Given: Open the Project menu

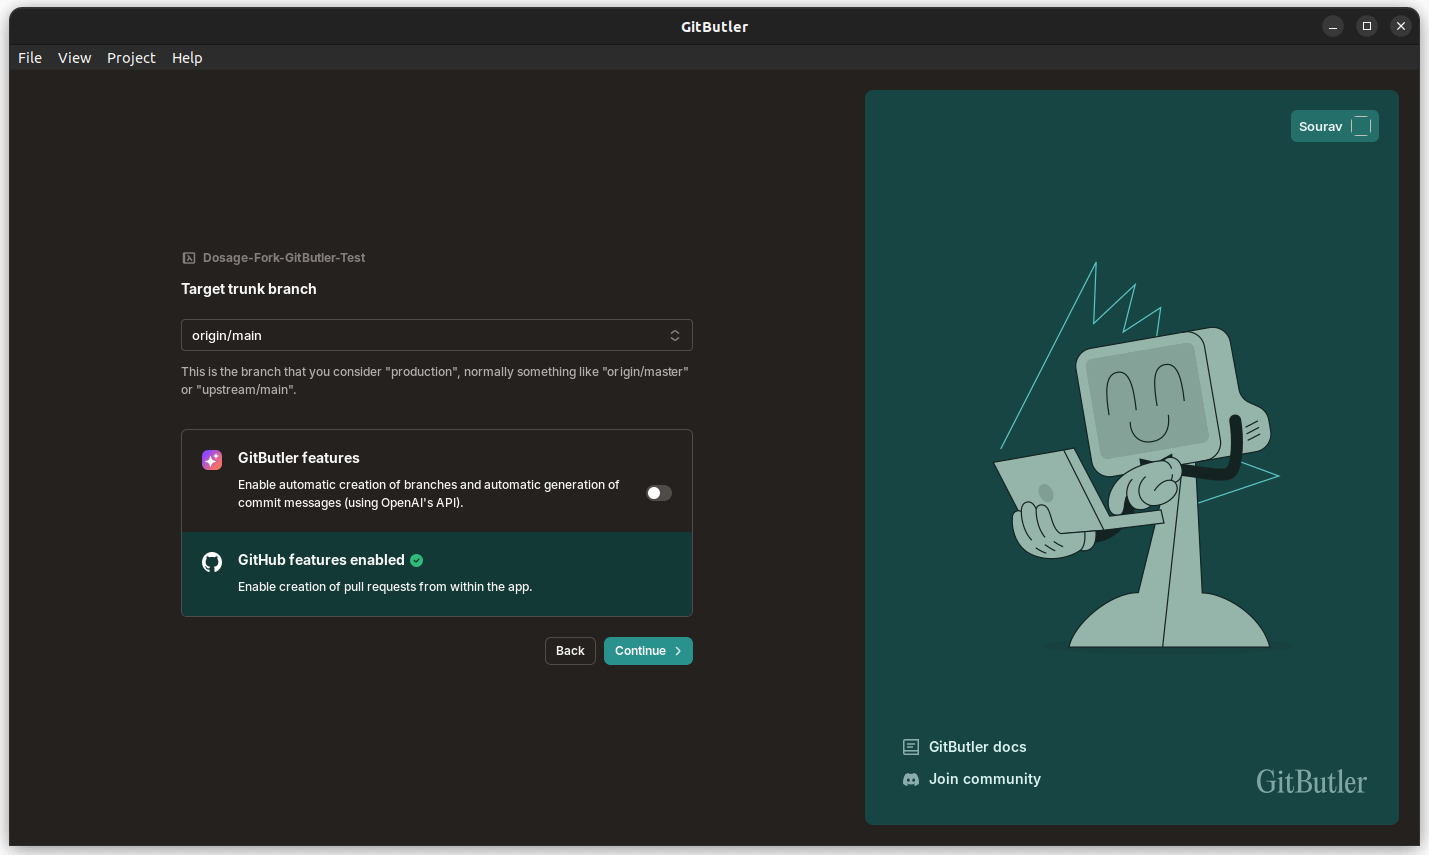Looking at the screenshot, I should (131, 57).
